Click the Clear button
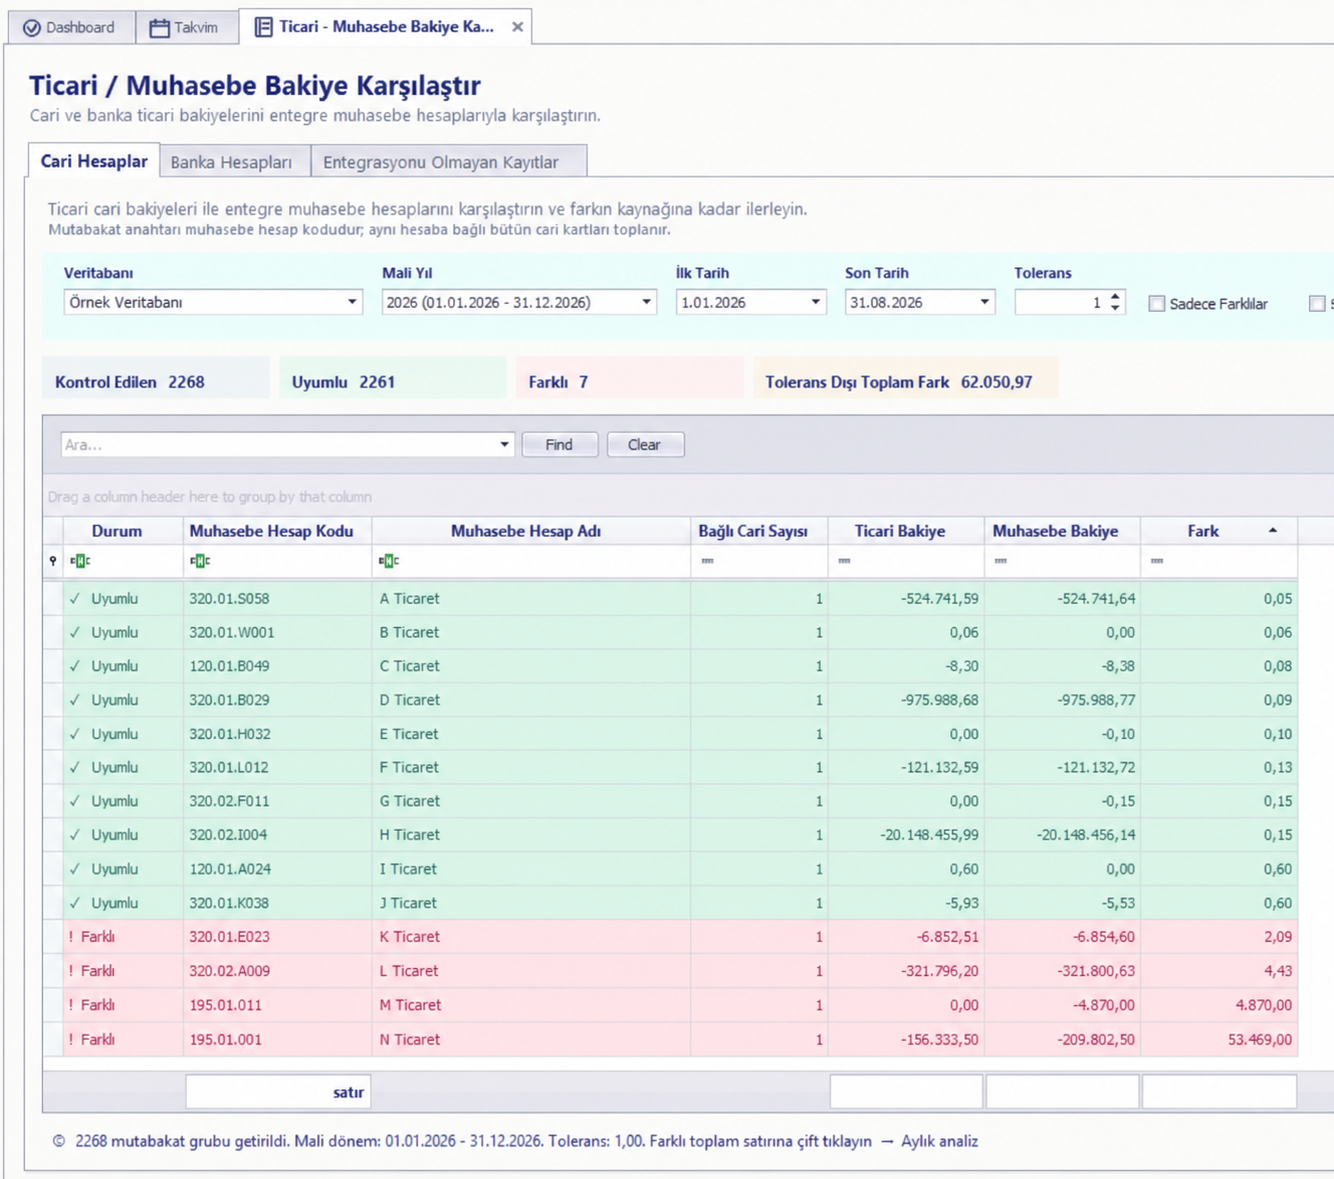Image resolution: width=1334 pixels, height=1179 pixels. click(x=644, y=445)
